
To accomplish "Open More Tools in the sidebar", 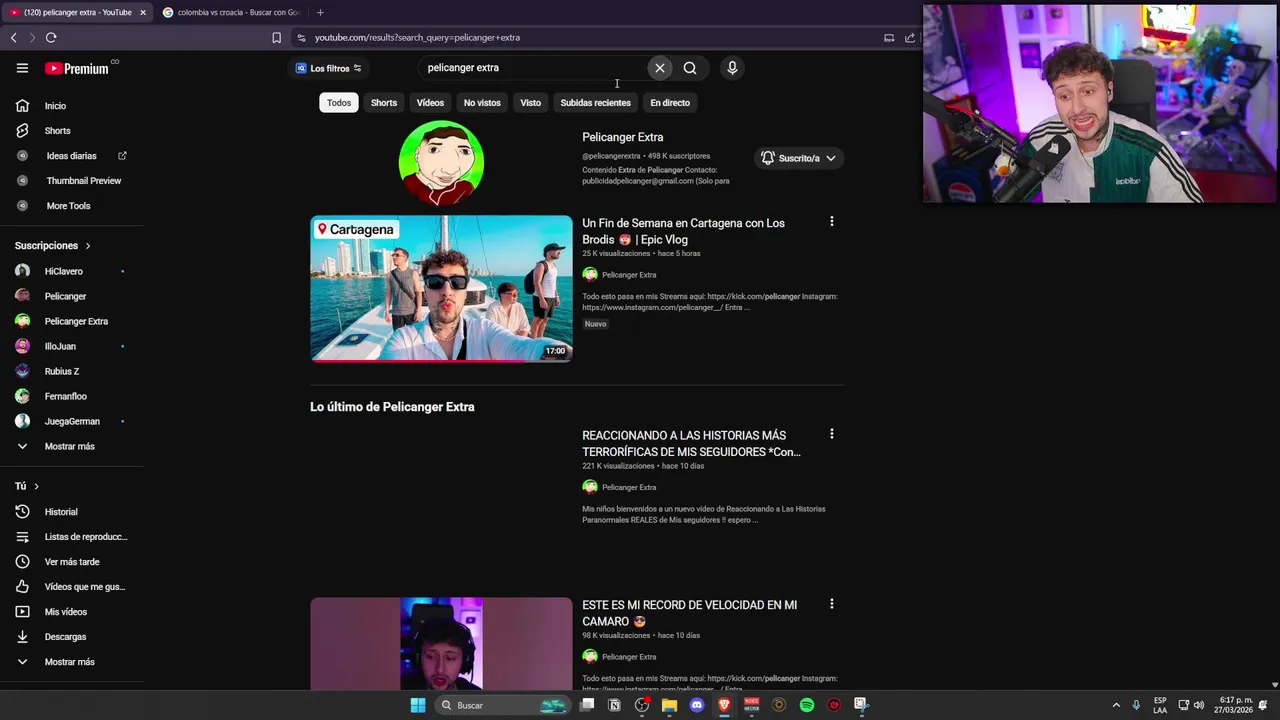I will (68, 206).
